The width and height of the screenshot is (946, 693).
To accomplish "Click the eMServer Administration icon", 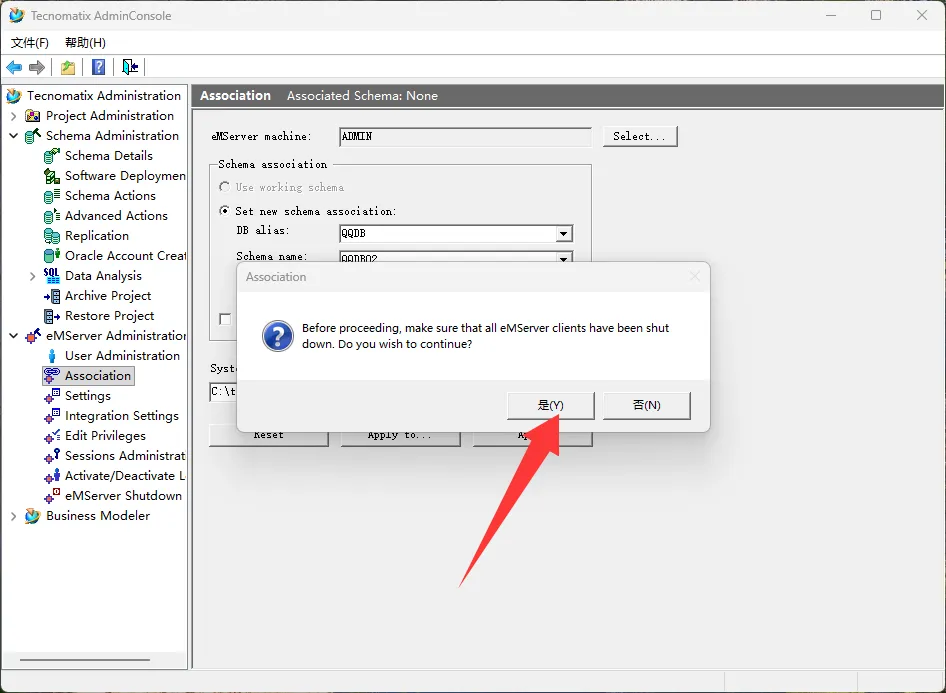I will [x=33, y=336].
